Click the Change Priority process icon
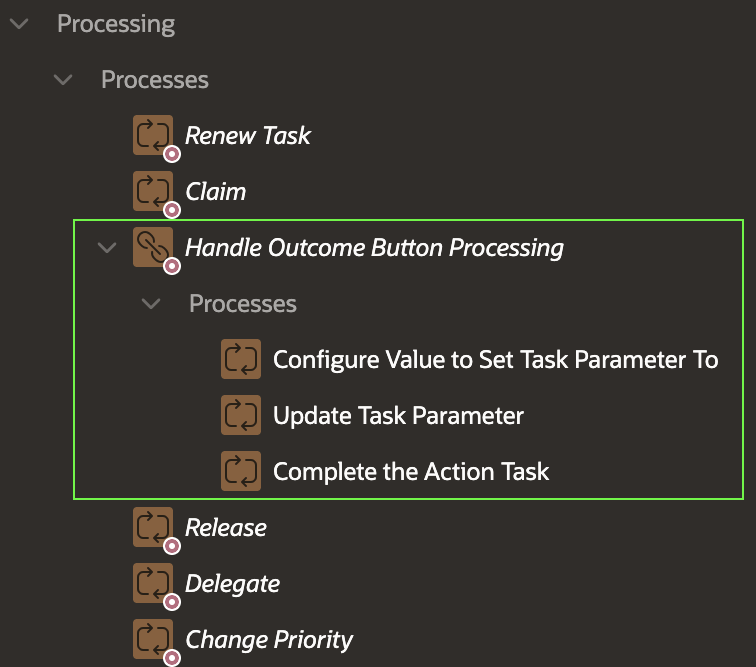 [152, 639]
